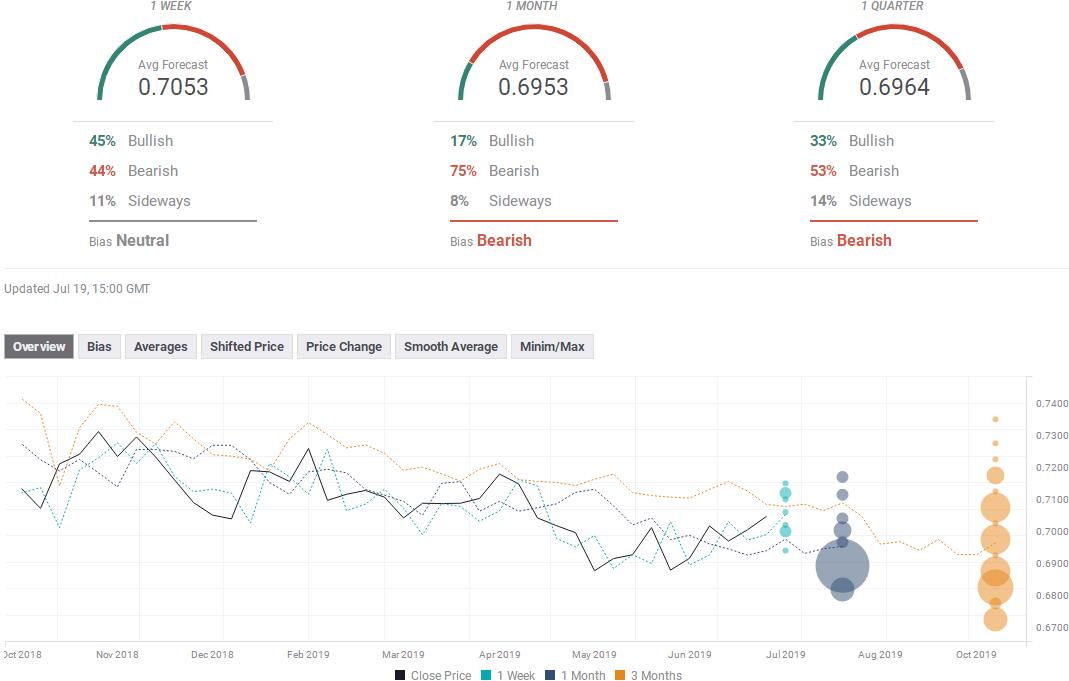1069x681 pixels.
Task: Click the 1 Quarter forecast gauge
Action: [894, 63]
